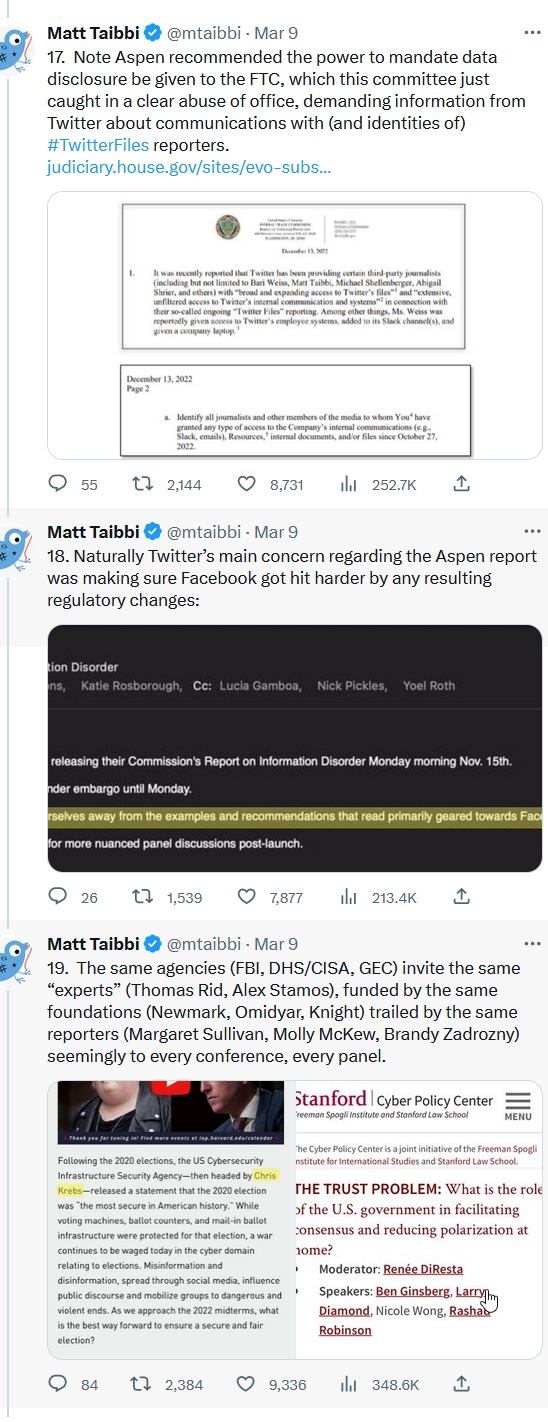Like tweet 19 with 9,336 likes
The image size is (548, 1422).
246,1384
